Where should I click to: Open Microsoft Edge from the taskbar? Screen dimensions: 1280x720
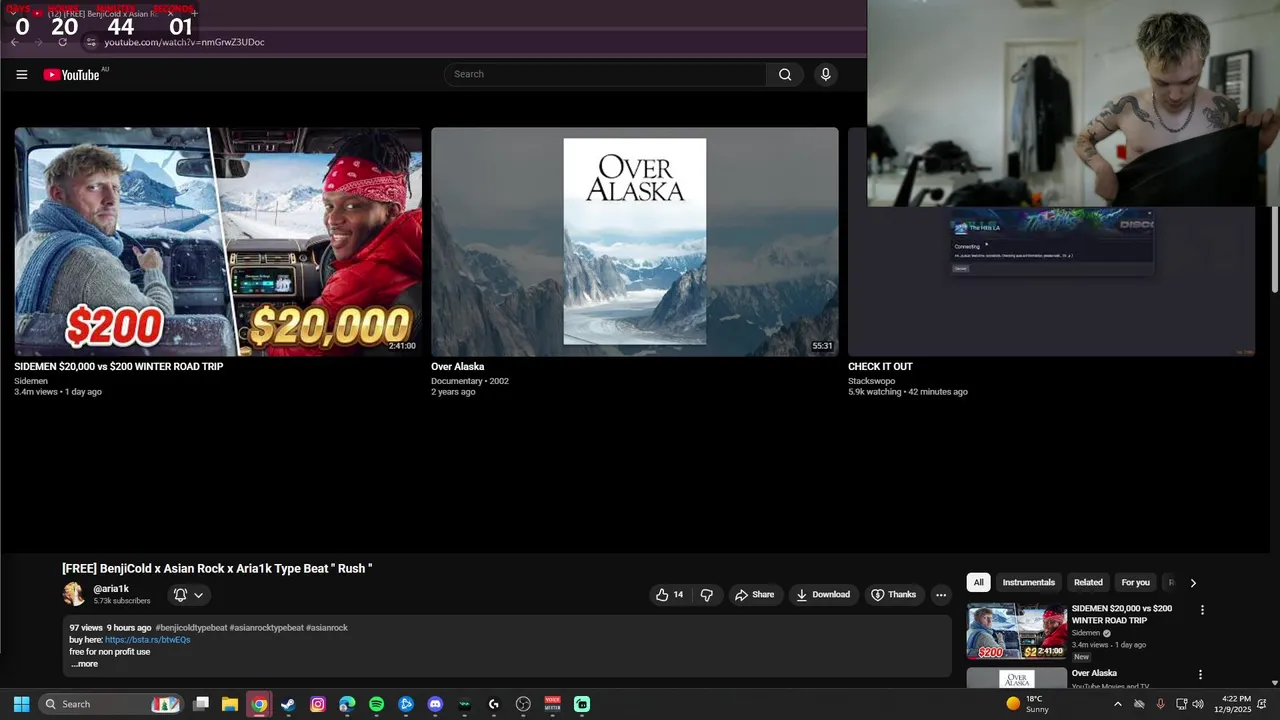347,704
